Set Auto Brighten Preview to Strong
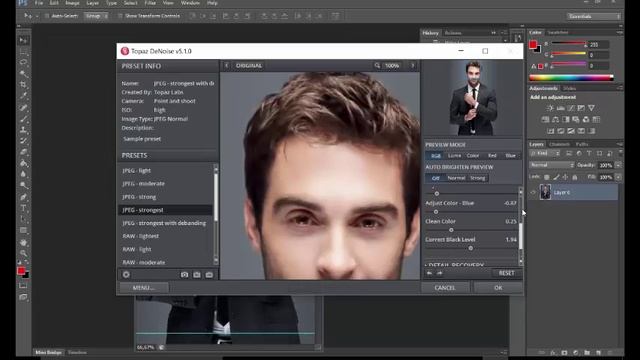The width and height of the screenshot is (640, 360). (478, 178)
